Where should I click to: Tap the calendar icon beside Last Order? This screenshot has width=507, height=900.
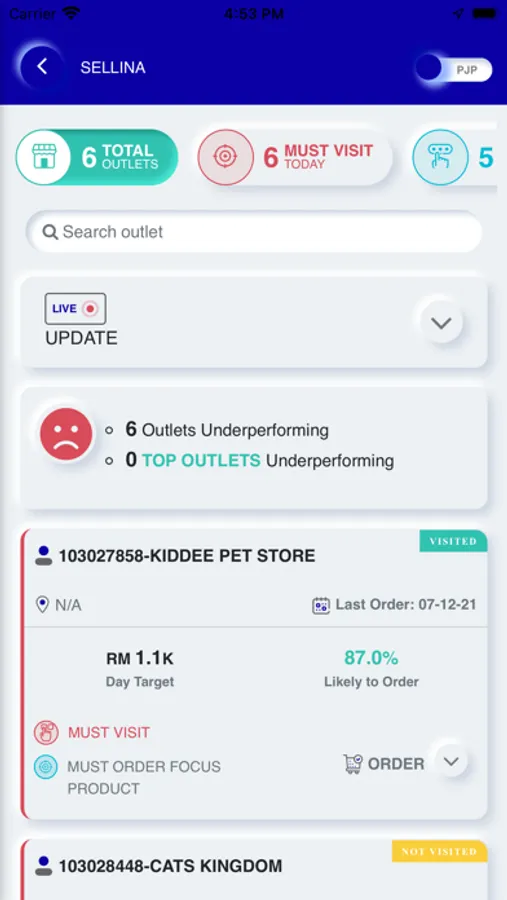tap(321, 606)
